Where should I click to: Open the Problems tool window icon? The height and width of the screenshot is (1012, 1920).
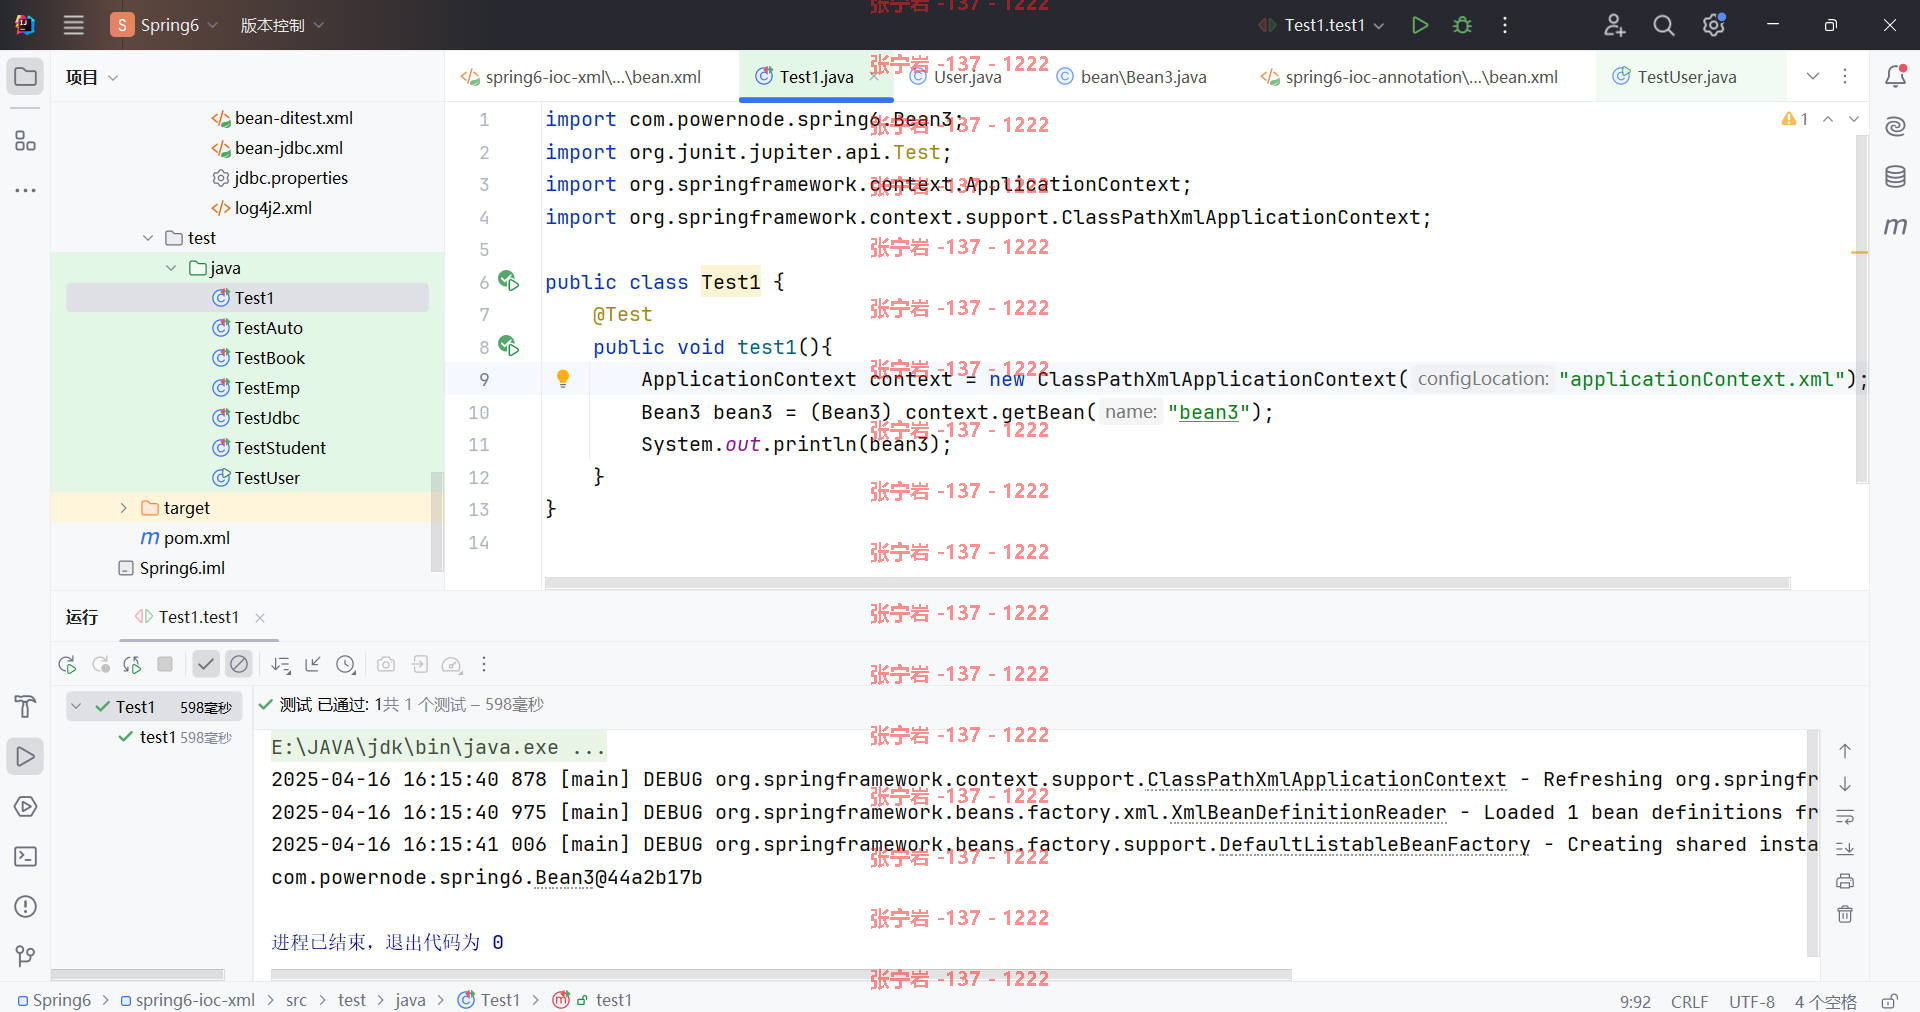coord(26,907)
